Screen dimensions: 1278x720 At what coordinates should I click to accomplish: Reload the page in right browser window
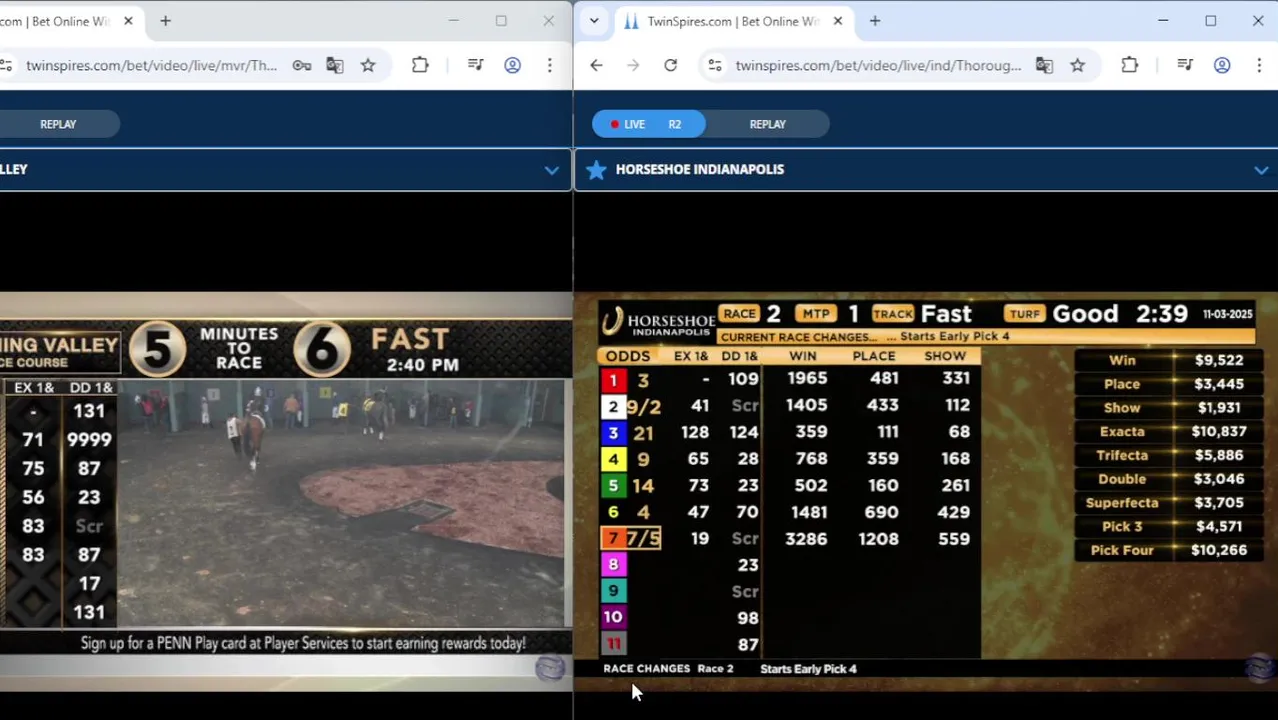click(670, 65)
